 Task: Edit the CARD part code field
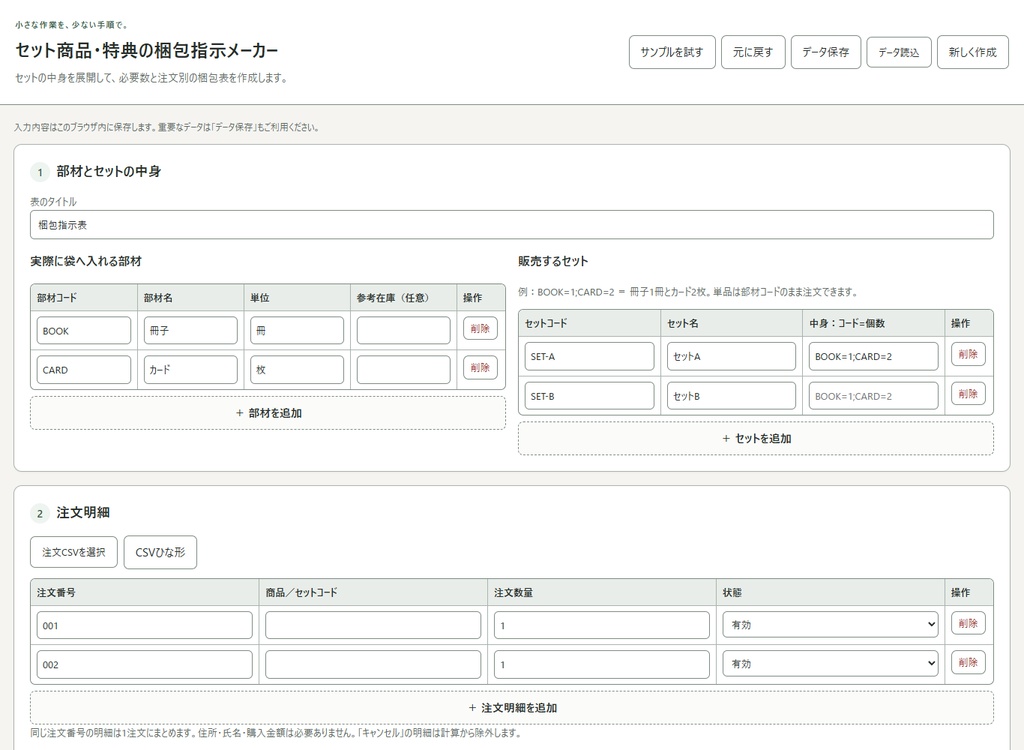[84, 370]
